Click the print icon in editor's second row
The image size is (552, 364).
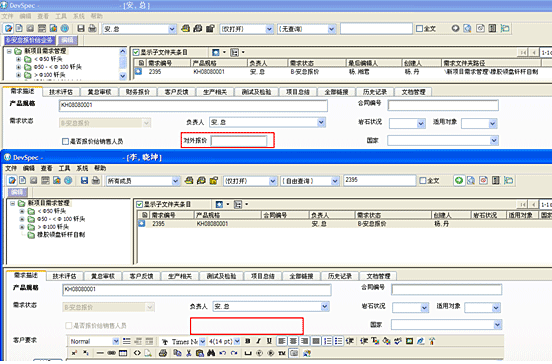coord(163,353)
